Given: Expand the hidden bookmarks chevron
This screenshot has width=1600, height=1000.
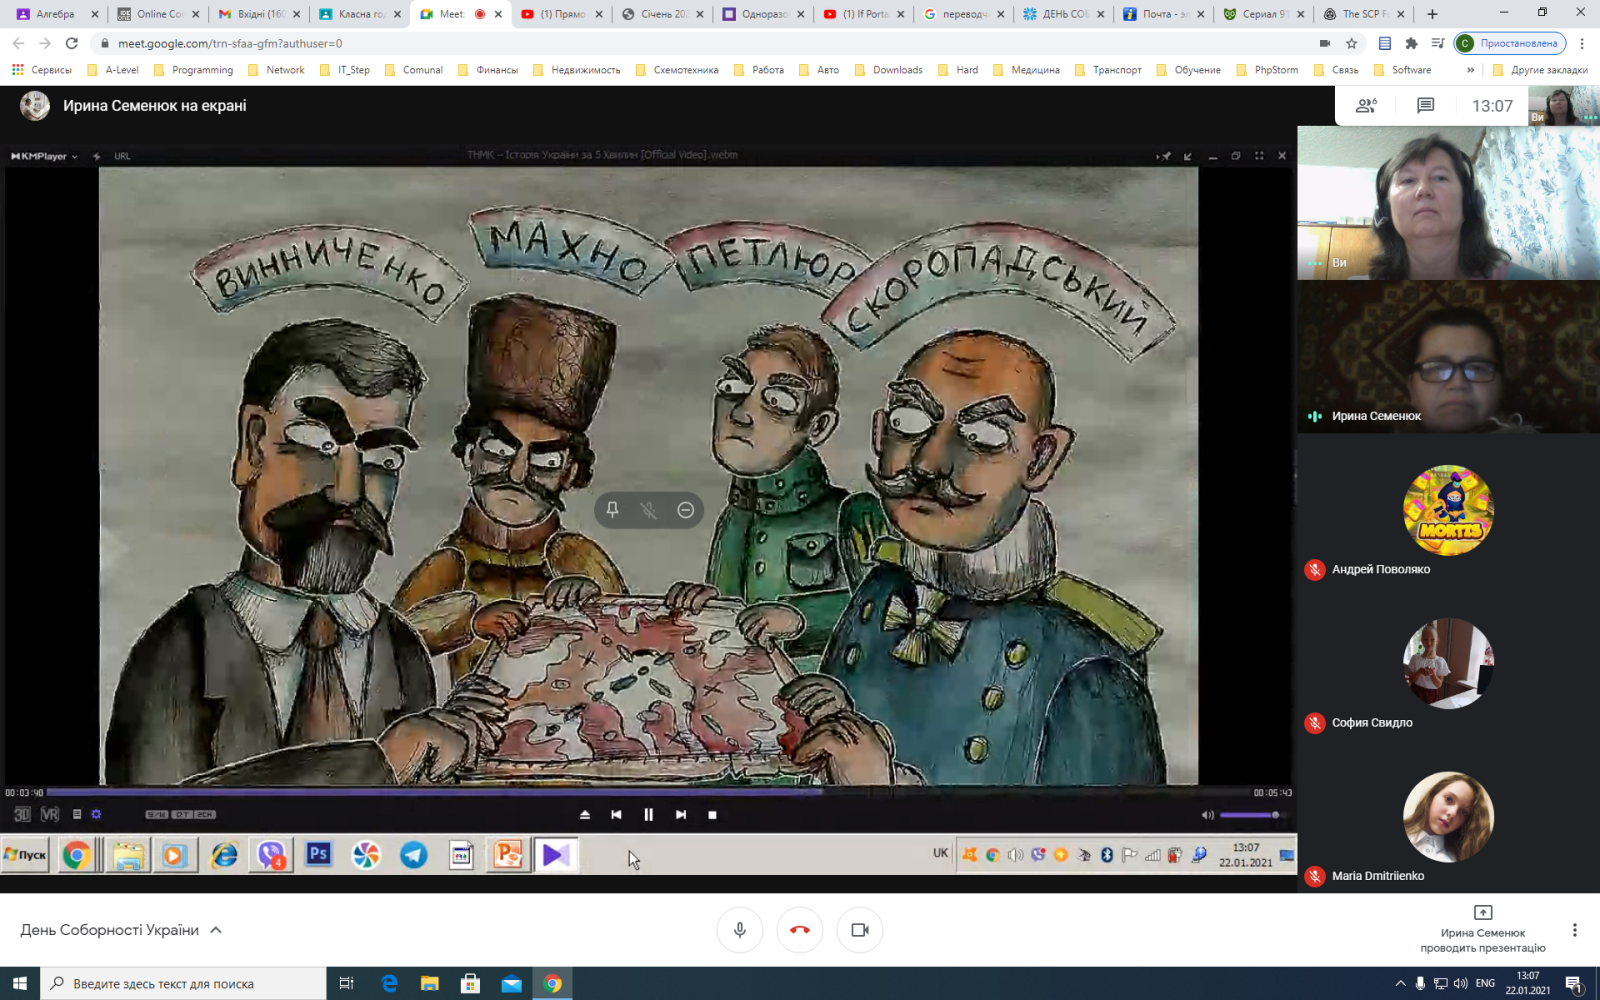Looking at the screenshot, I should point(1470,70).
